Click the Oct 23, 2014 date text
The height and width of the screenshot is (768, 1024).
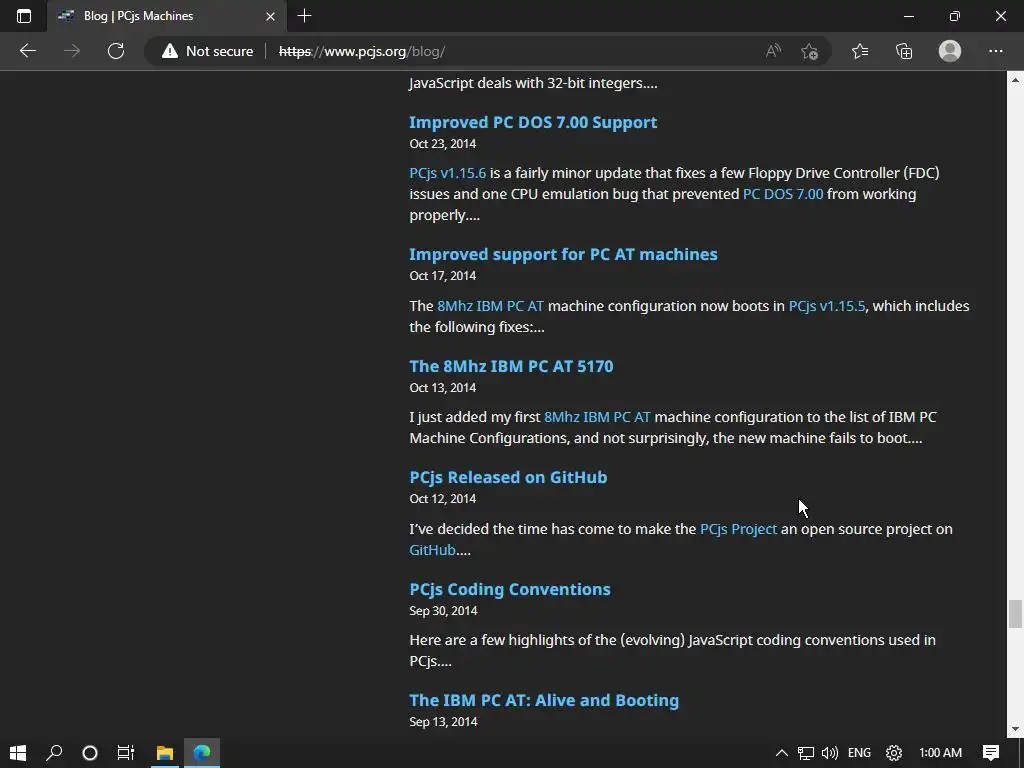(x=443, y=144)
